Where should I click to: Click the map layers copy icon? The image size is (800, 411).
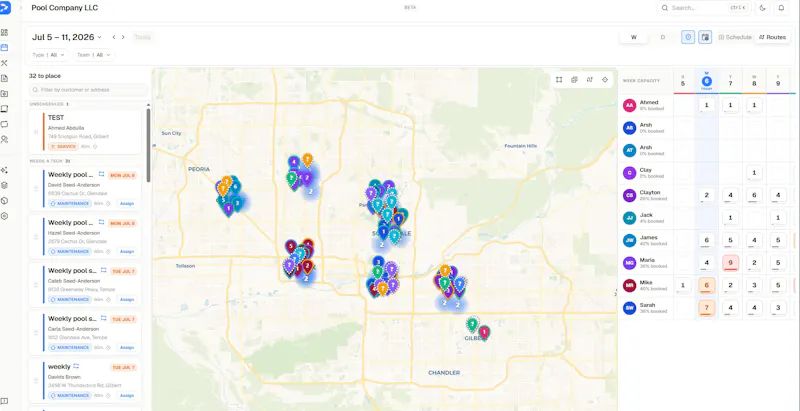pos(574,80)
